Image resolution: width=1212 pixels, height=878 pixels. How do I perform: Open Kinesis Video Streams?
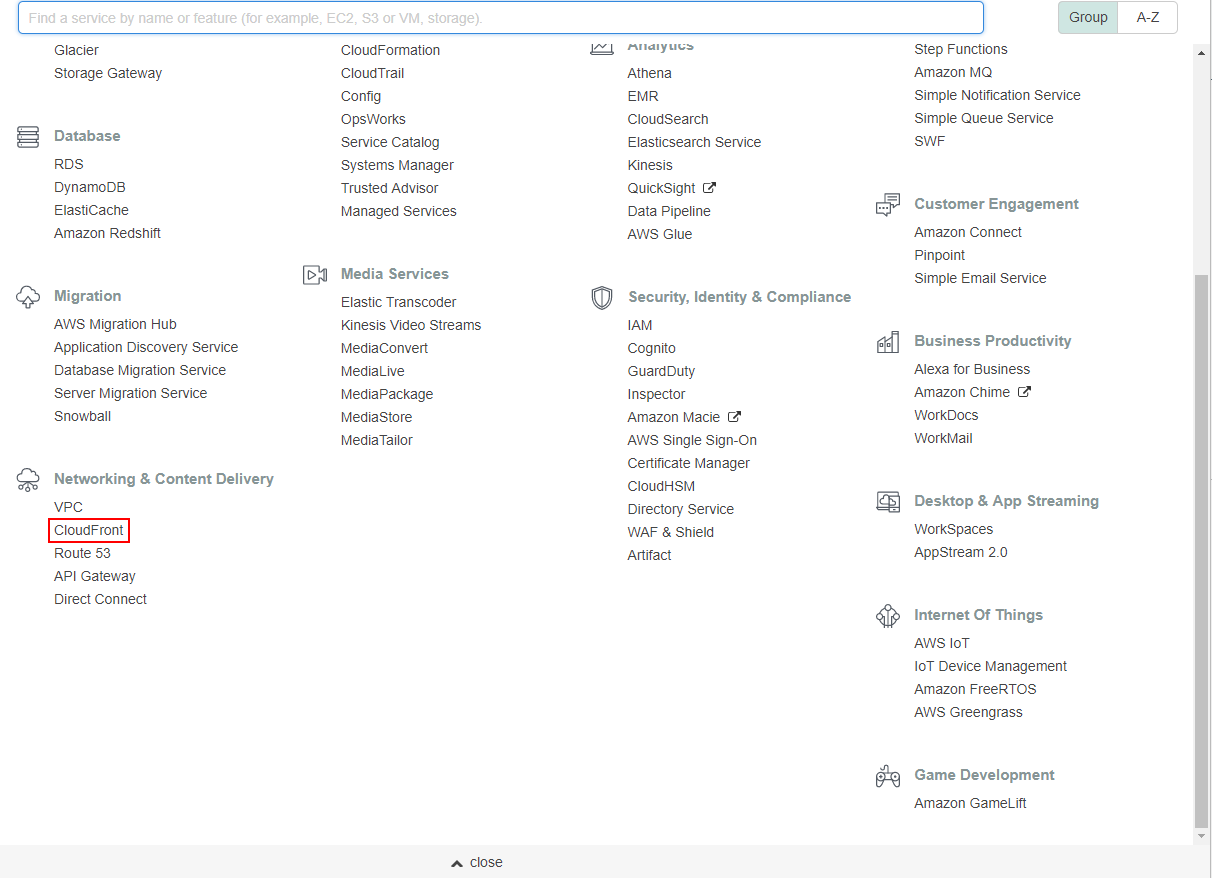[411, 325]
